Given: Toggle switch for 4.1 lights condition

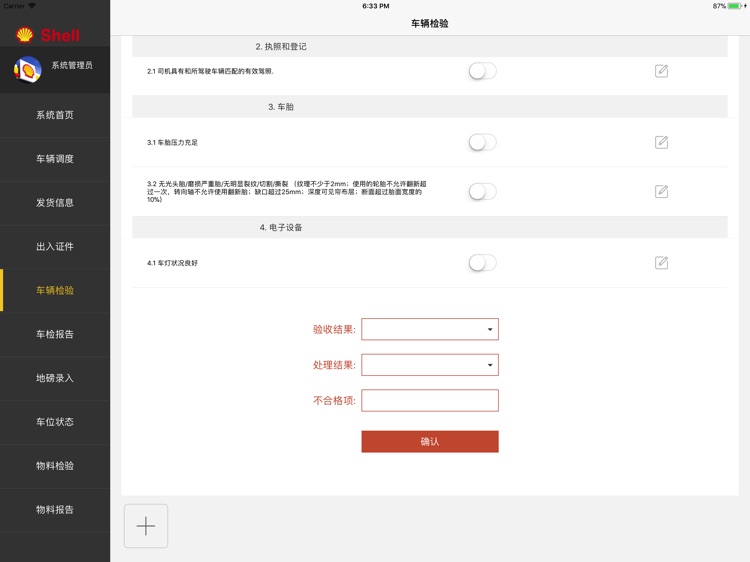Looking at the screenshot, I should click(x=483, y=263).
